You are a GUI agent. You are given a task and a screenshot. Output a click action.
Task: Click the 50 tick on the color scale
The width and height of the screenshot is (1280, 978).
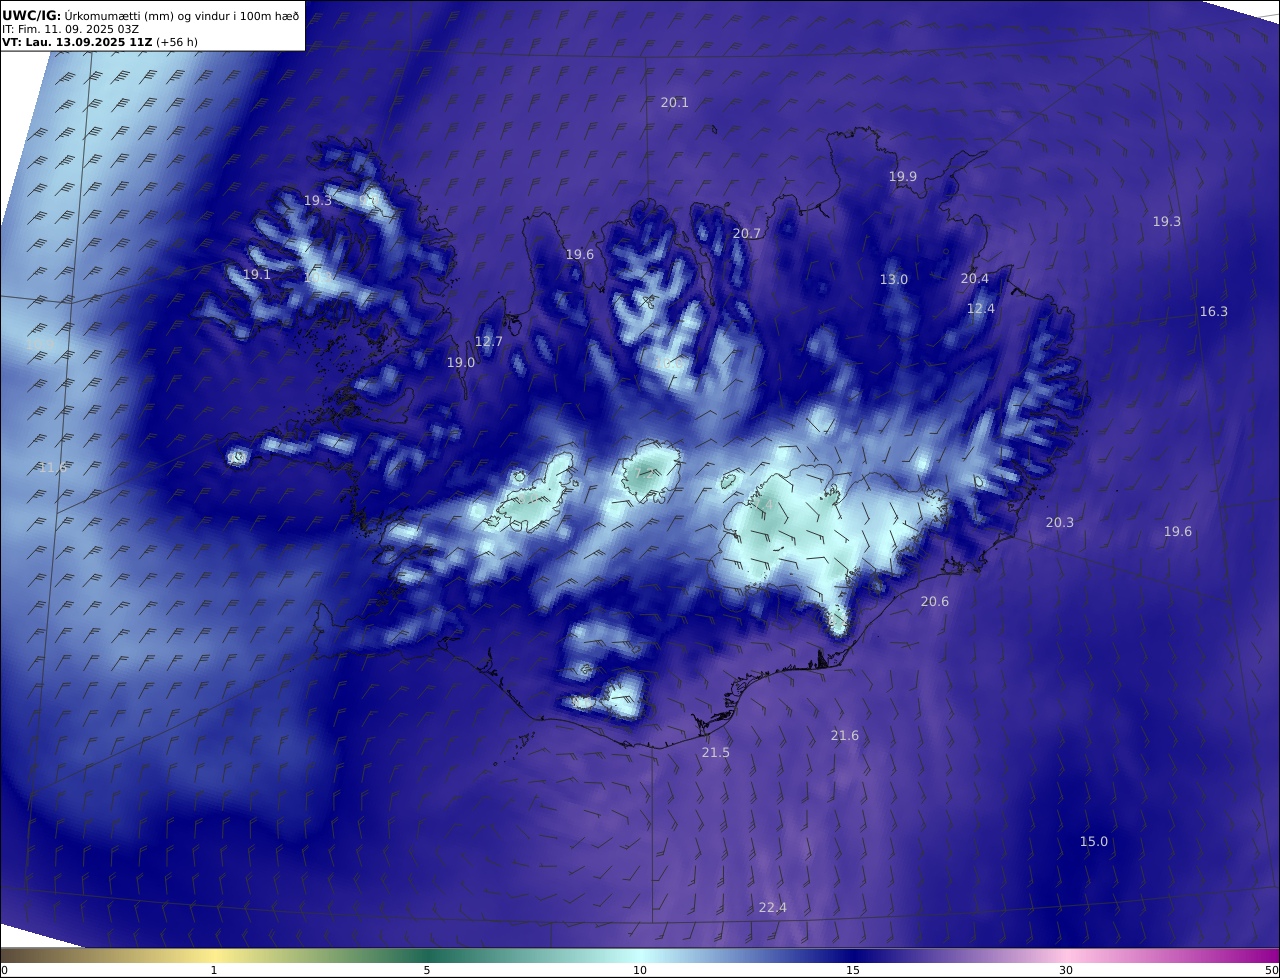click(x=1272, y=970)
